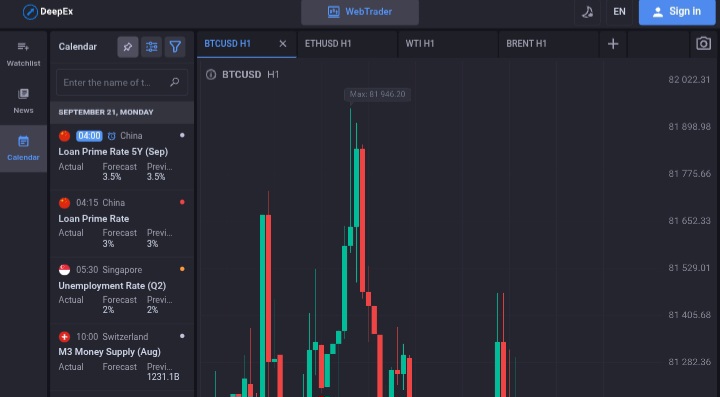Open the News sidebar panel
The height and width of the screenshot is (397, 720).
click(23, 101)
